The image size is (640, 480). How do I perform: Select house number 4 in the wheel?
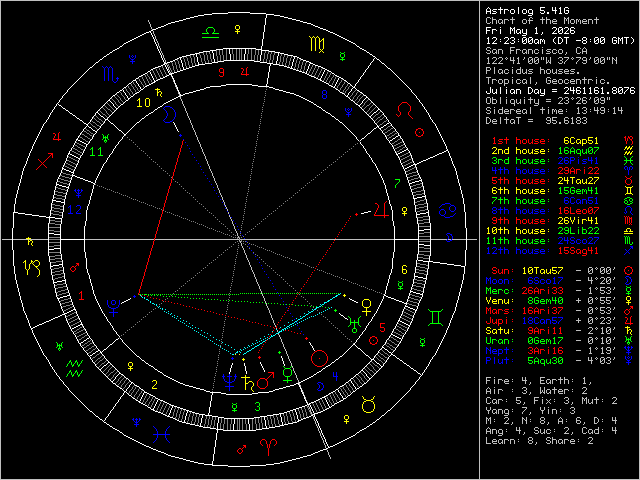click(x=336, y=376)
